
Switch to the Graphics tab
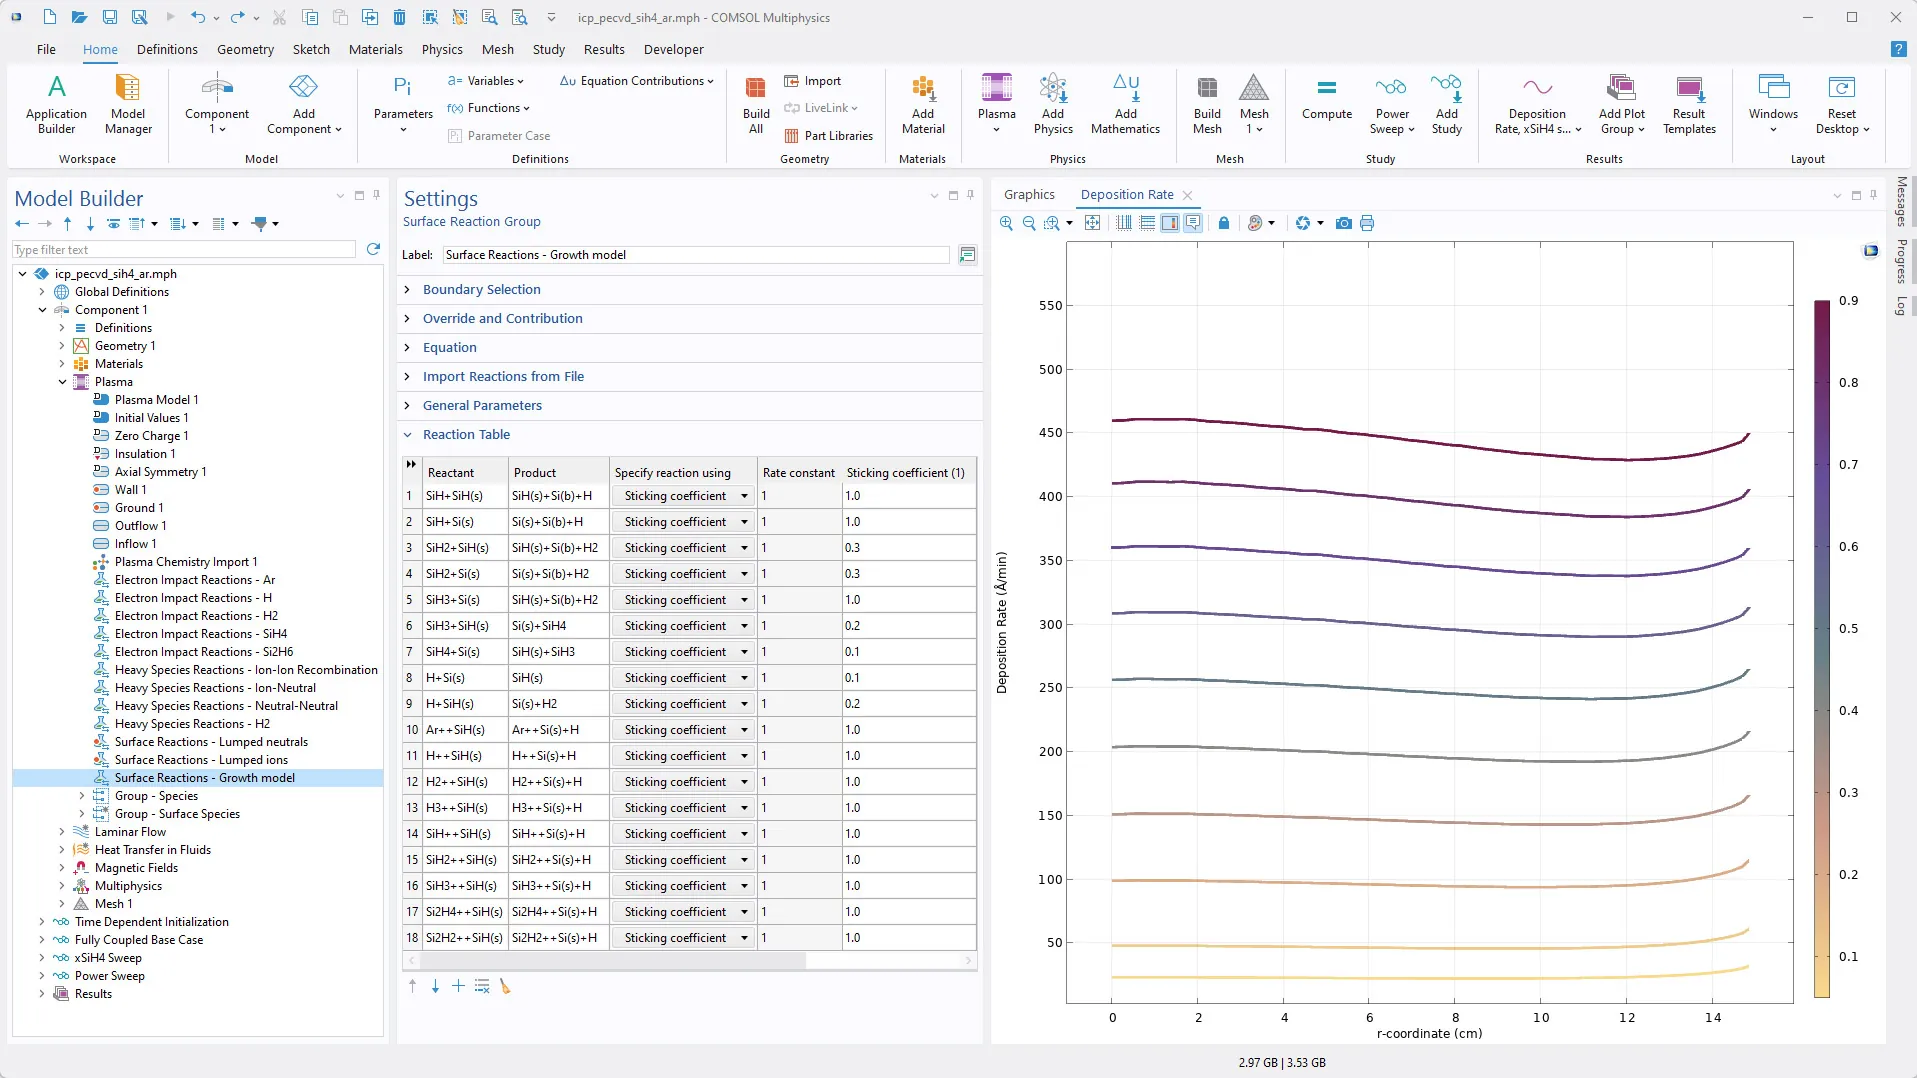(x=1029, y=195)
